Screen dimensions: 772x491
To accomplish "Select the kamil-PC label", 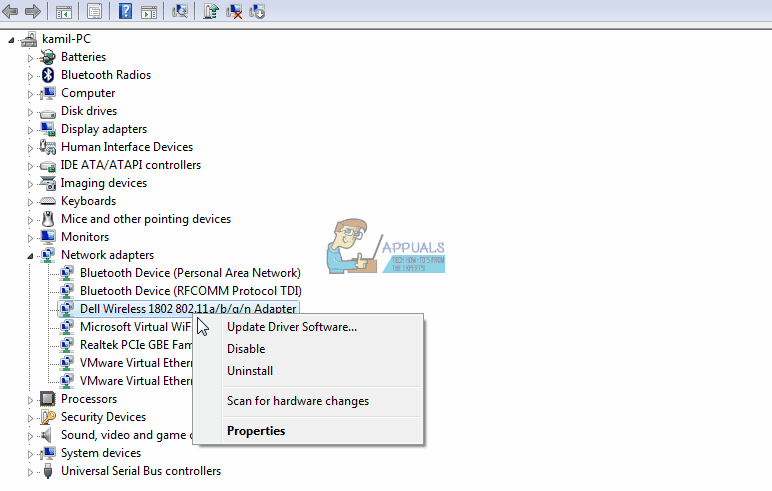I will click(x=66, y=39).
